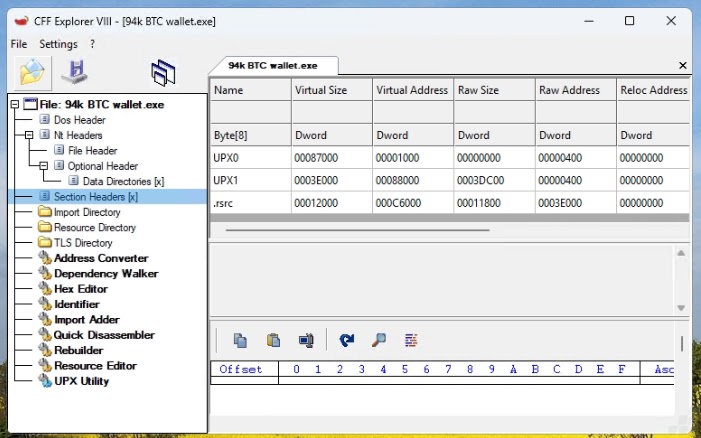Click the Copy icon in hex toolbar
Screen dimensions: 701x438
[x=240, y=340]
